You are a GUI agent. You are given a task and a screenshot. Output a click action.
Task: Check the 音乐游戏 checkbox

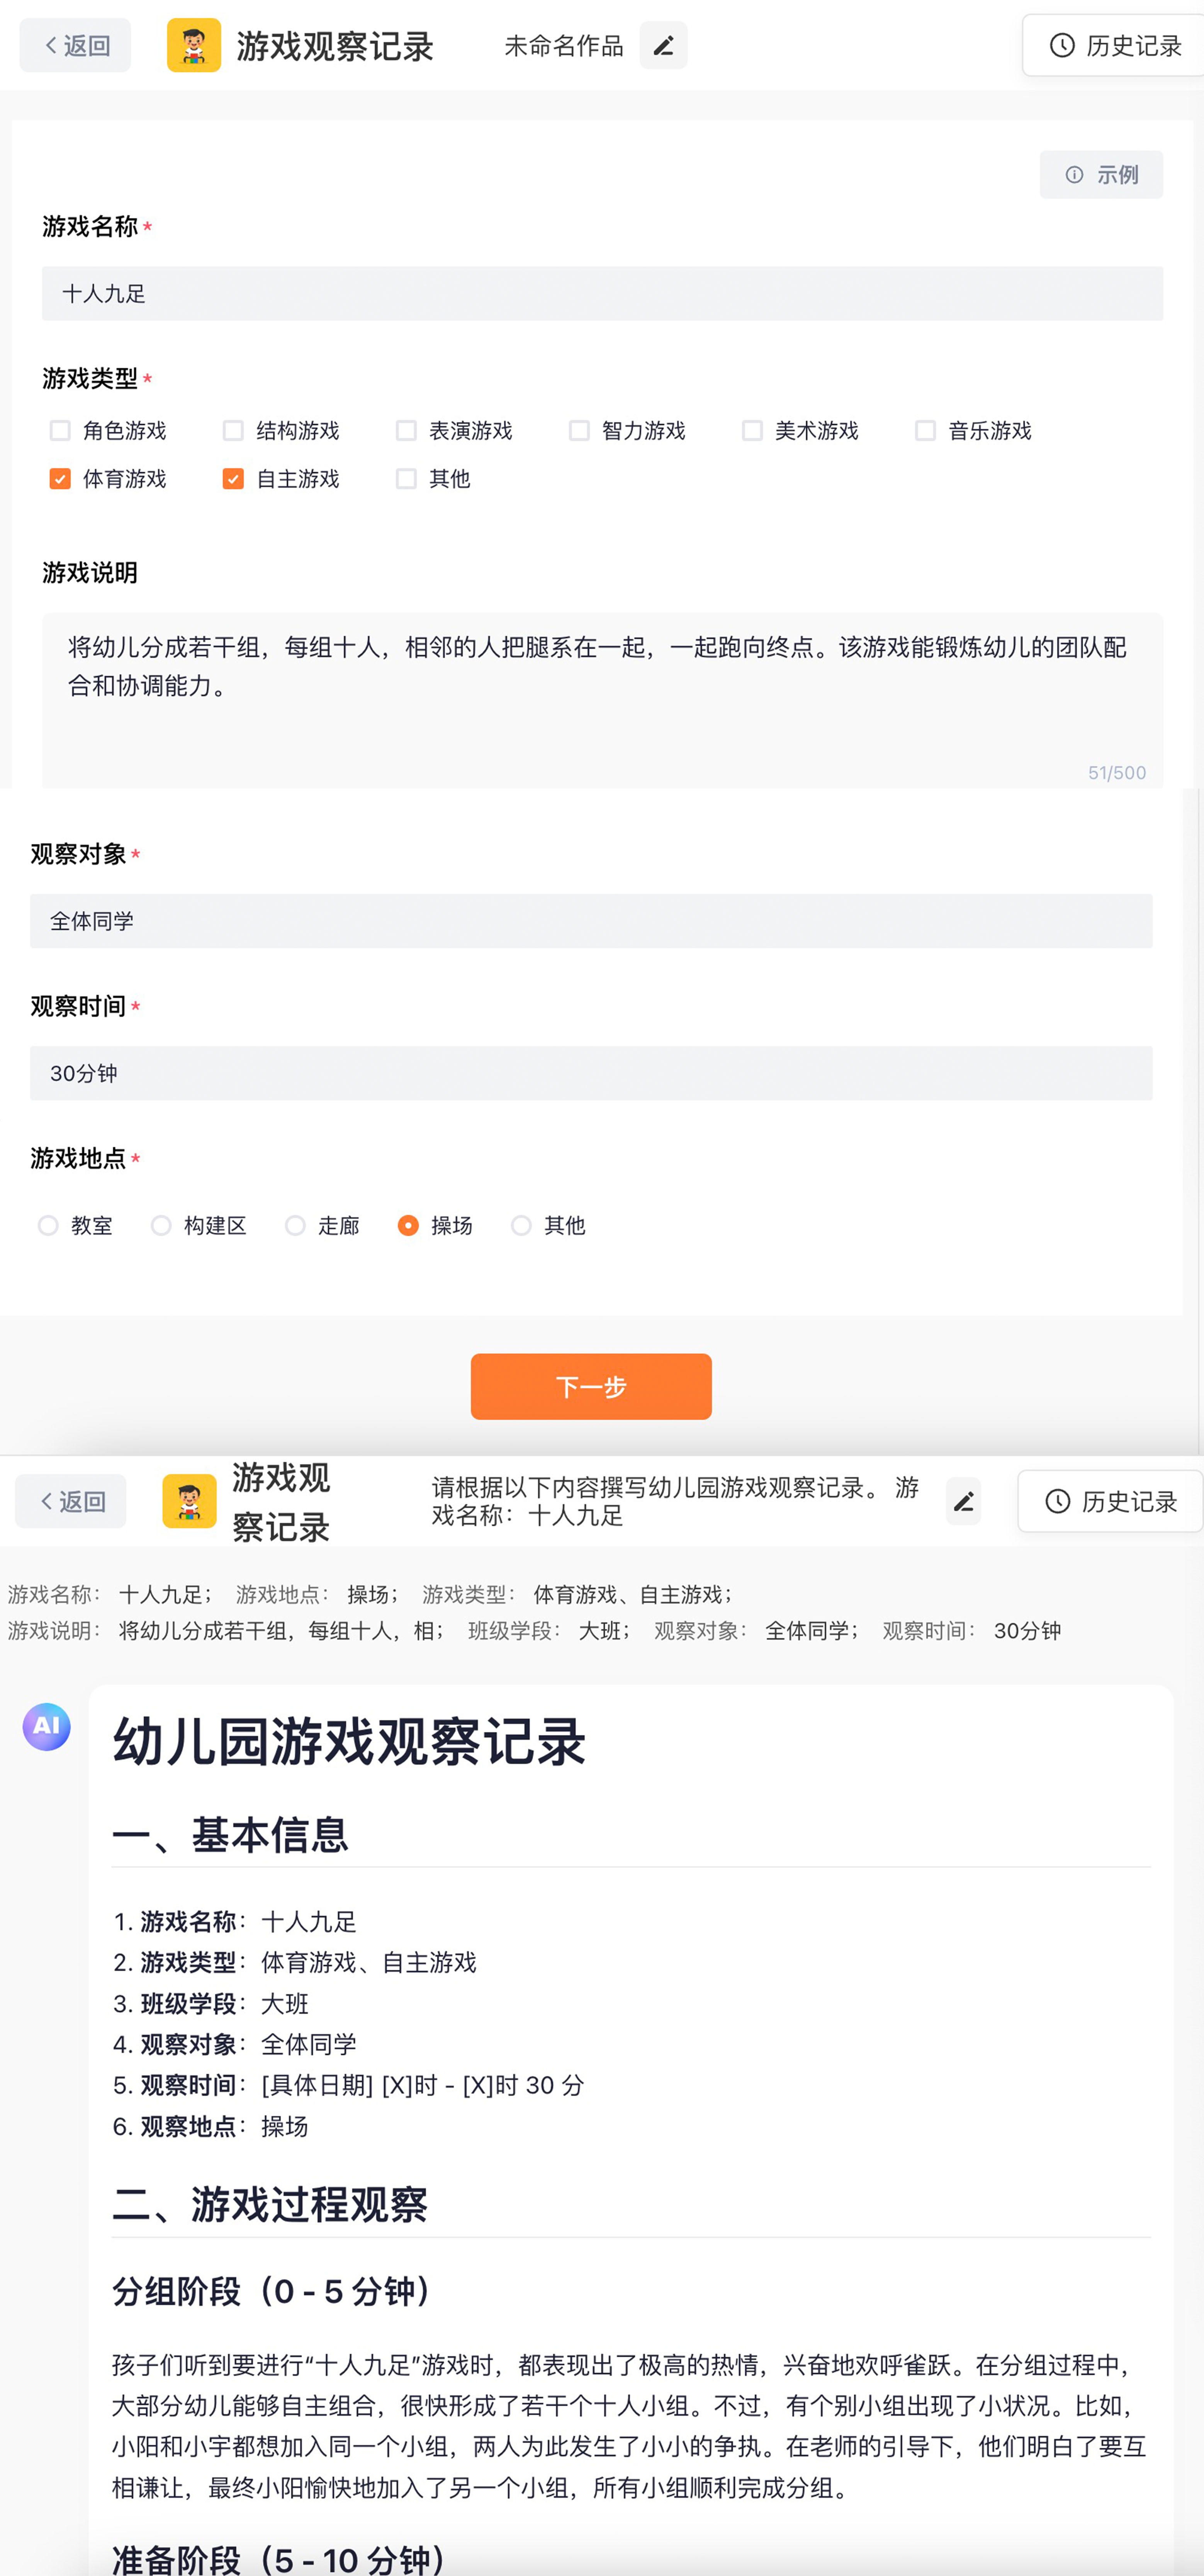pos(925,431)
